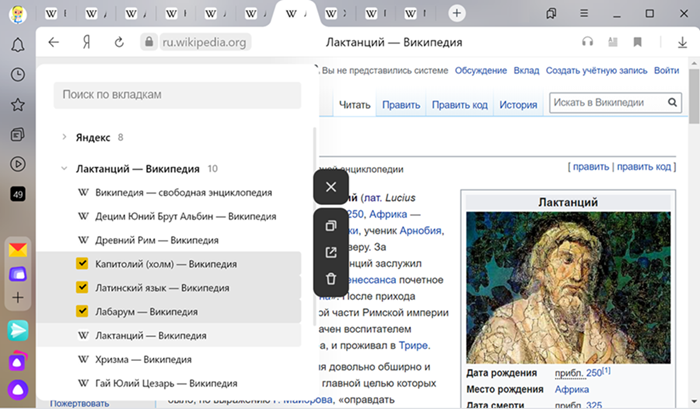The height and width of the screenshot is (409, 700).
Task: Open Yandex home page Я button
Action: click(87, 42)
